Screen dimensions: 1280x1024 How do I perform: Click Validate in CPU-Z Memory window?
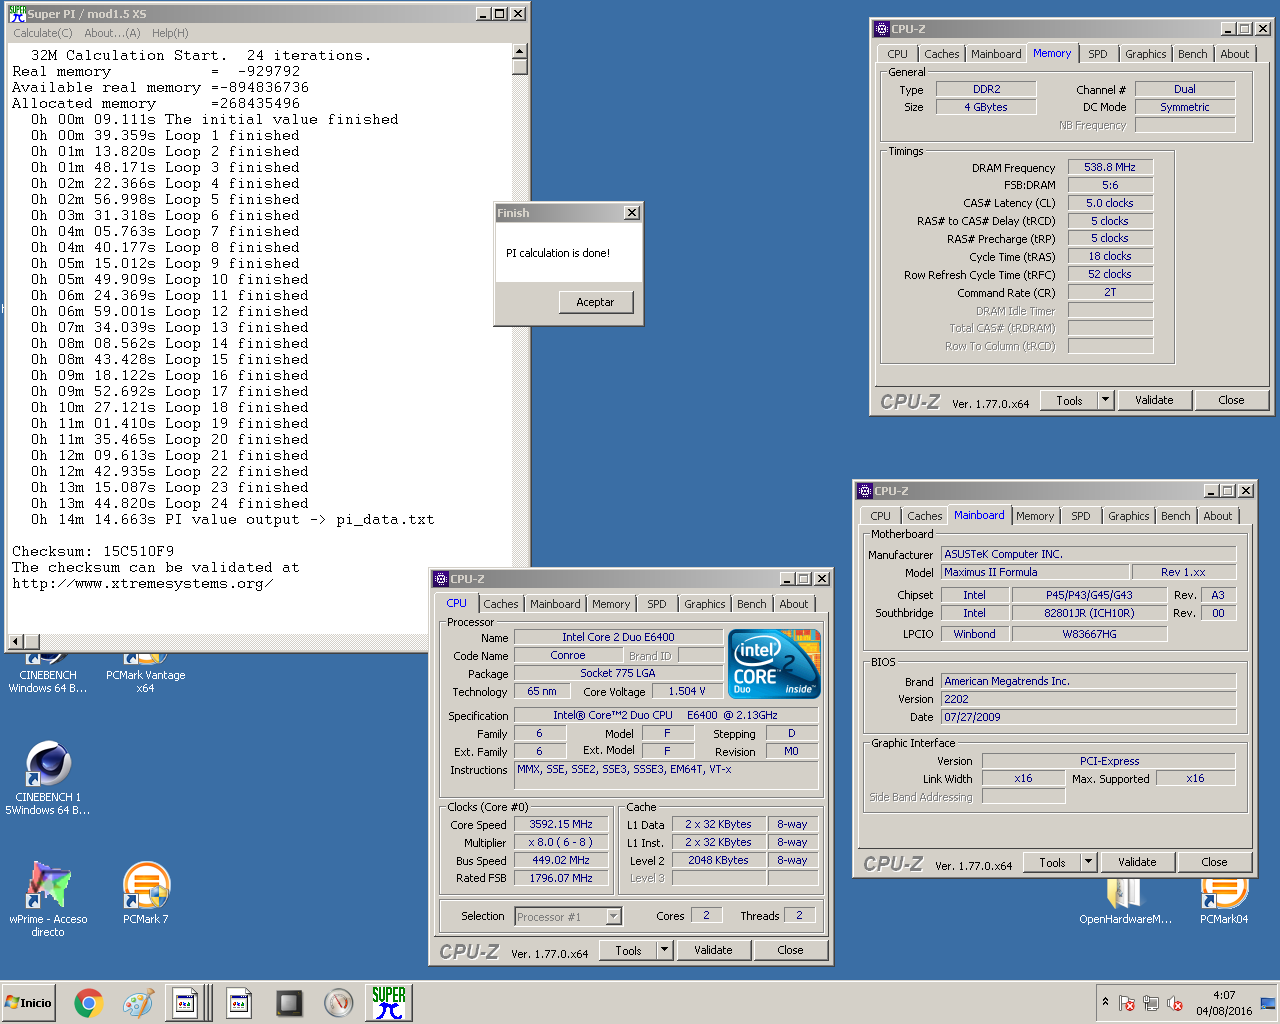(x=1154, y=400)
